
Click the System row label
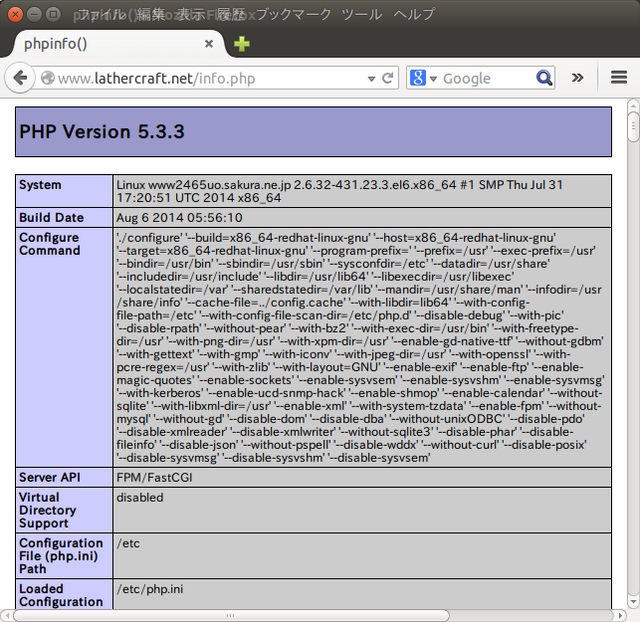(40, 184)
